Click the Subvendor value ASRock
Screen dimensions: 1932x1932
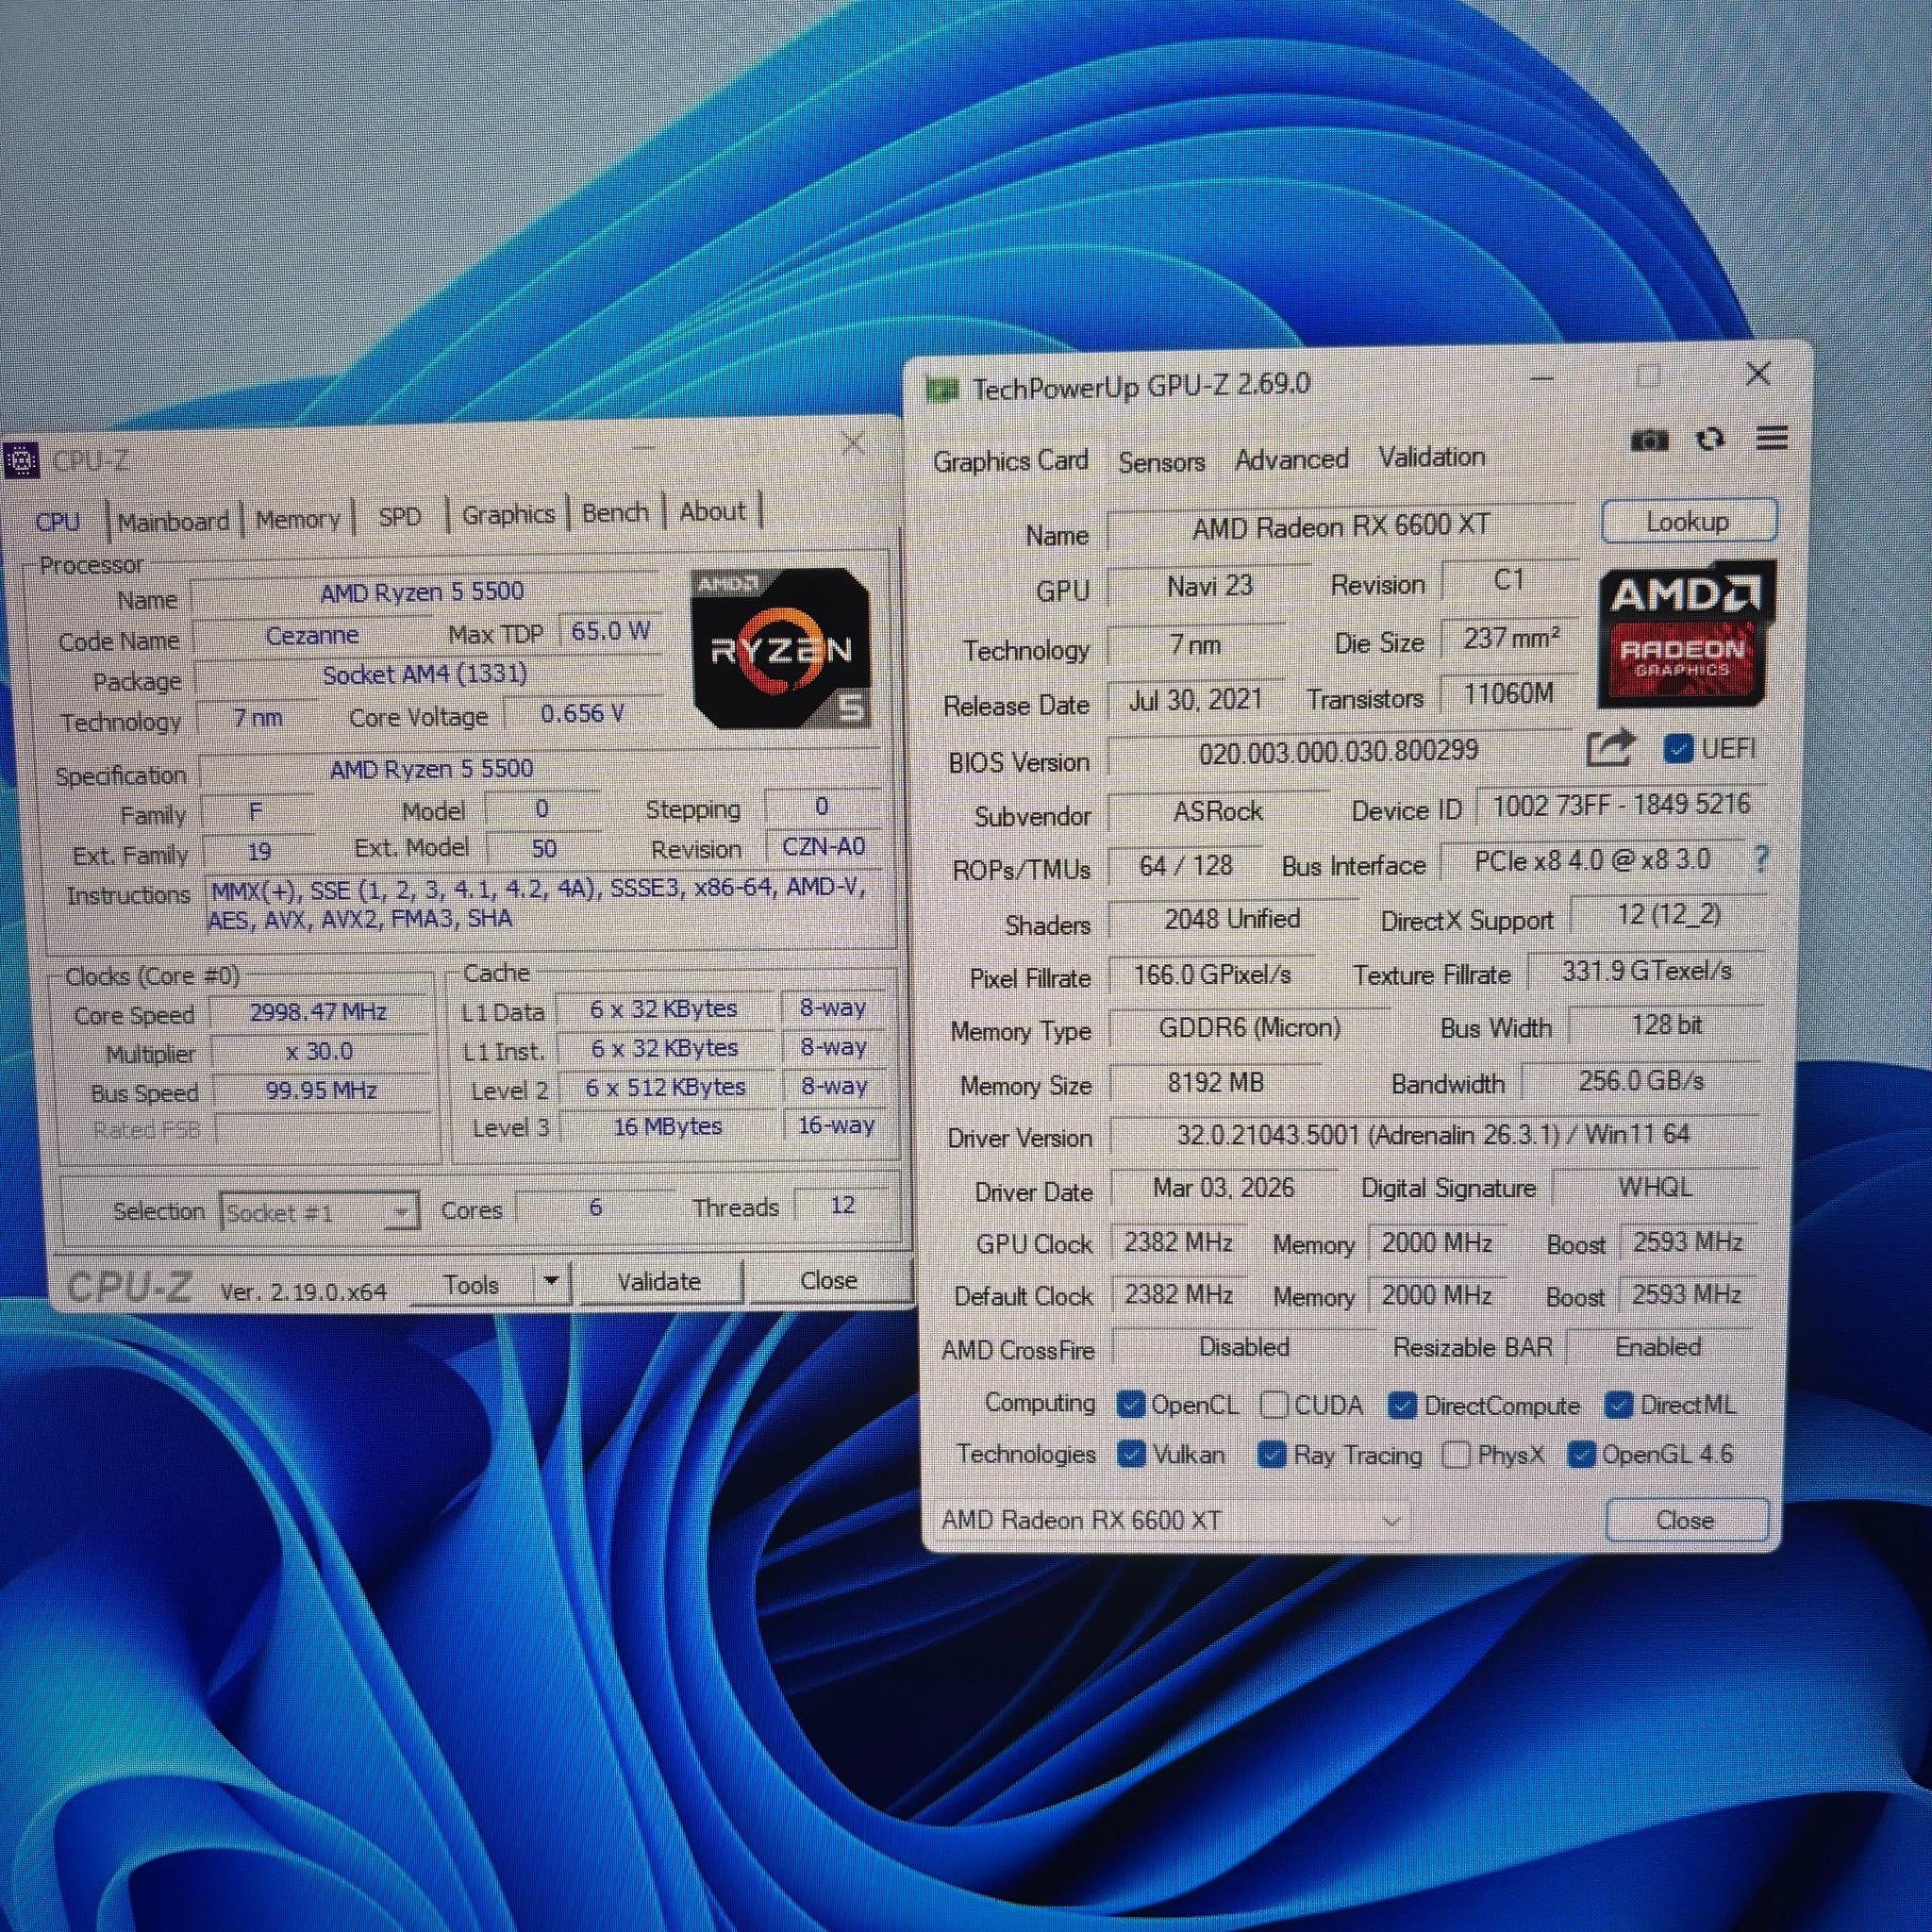pos(1218,812)
